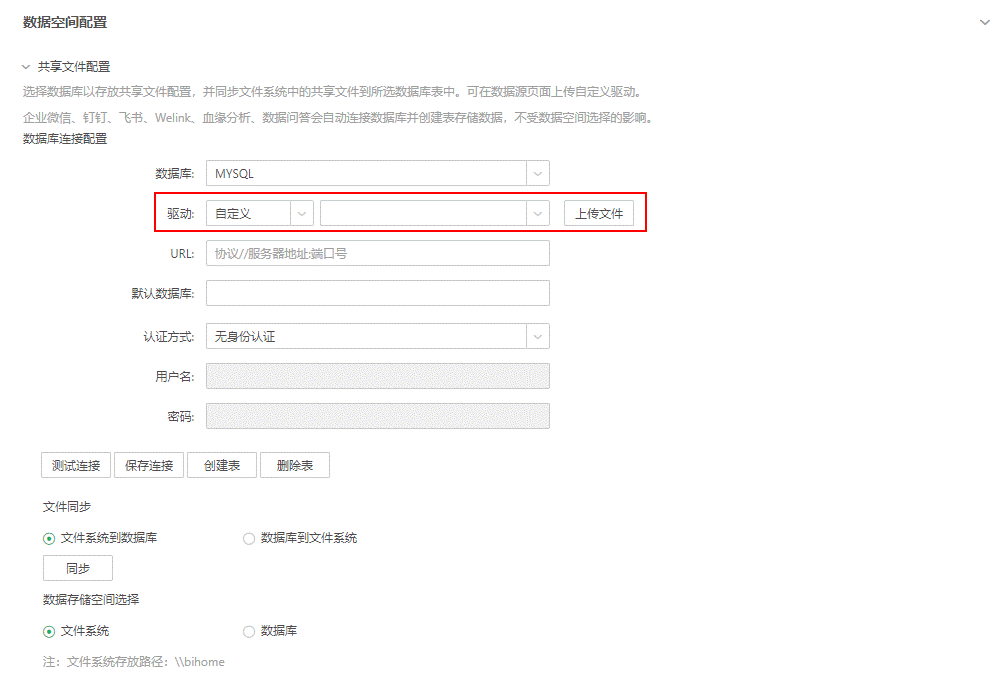Click the 密码 input field

[377, 415]
